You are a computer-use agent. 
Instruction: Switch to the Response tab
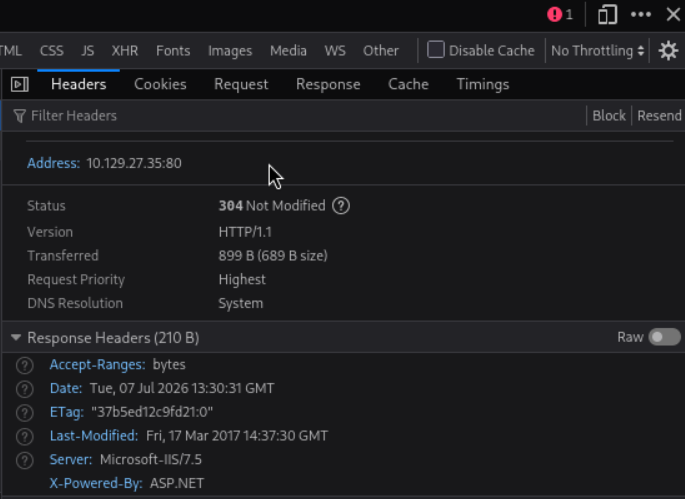(x=328, y=84)
